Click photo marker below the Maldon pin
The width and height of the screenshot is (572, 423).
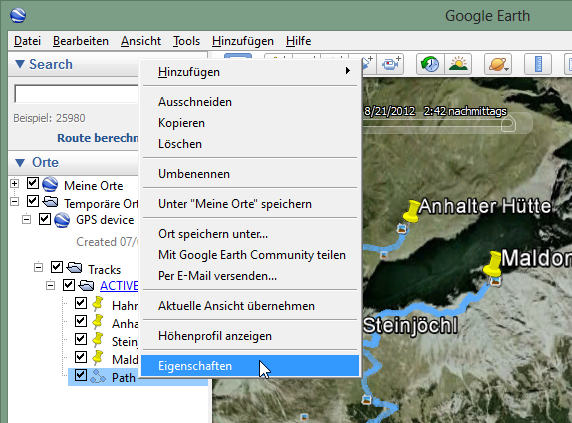[495, 280]
